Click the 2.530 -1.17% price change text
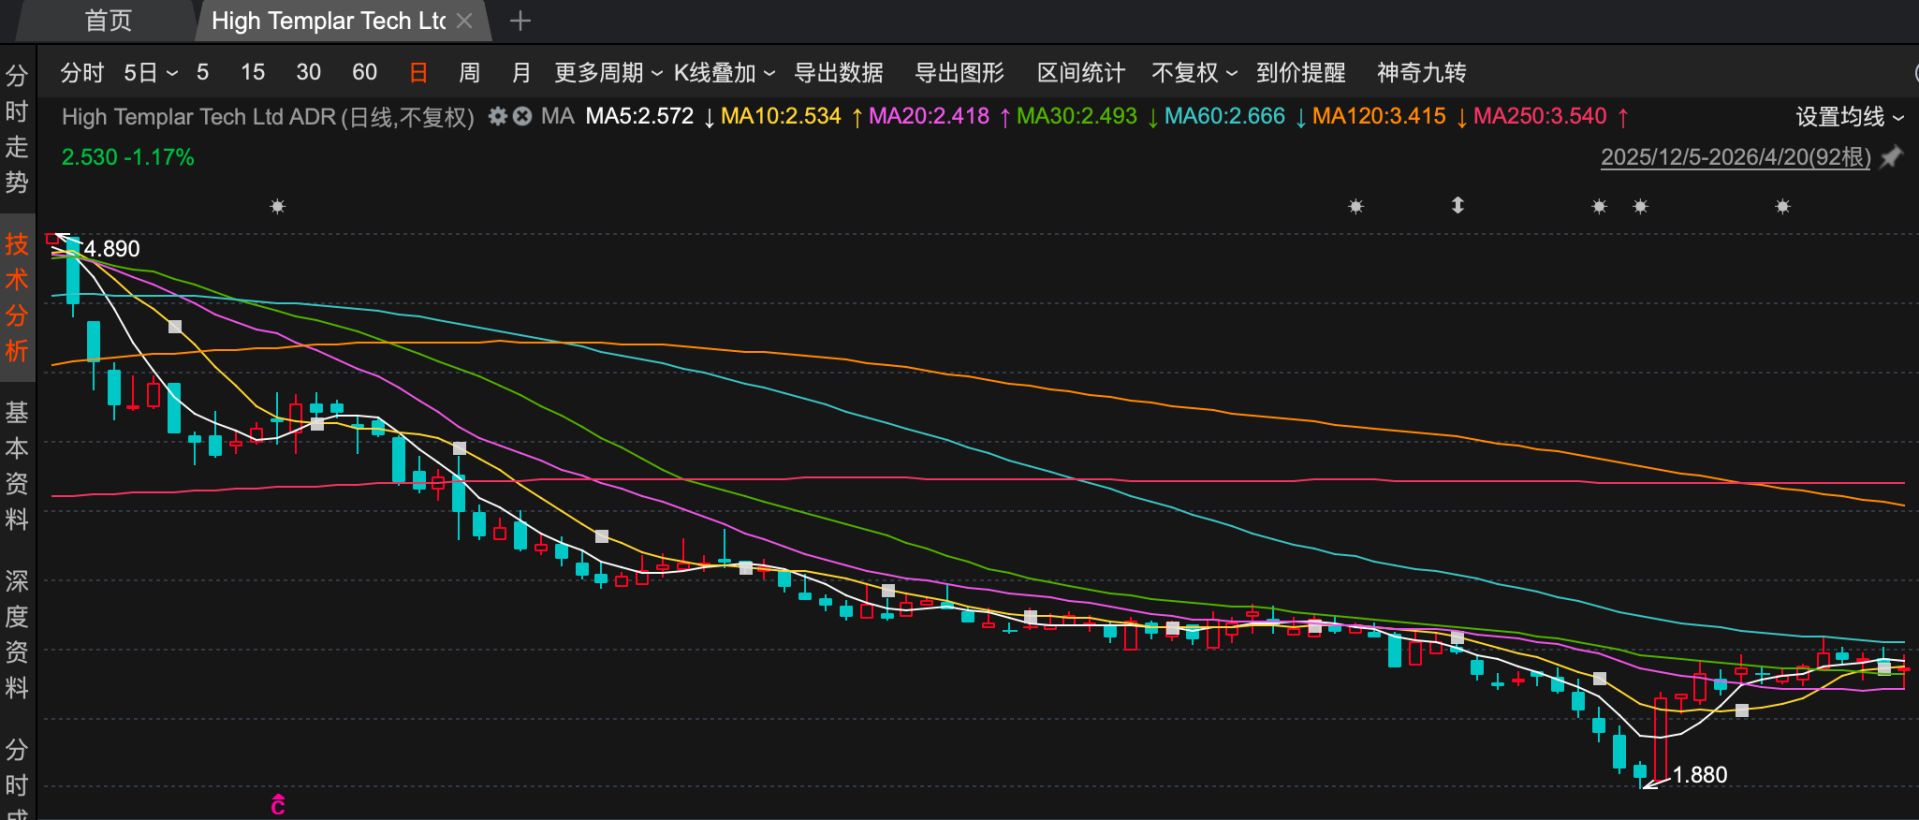The height and width of the screenshot is (820, 1919). click(x=128, y=158)
